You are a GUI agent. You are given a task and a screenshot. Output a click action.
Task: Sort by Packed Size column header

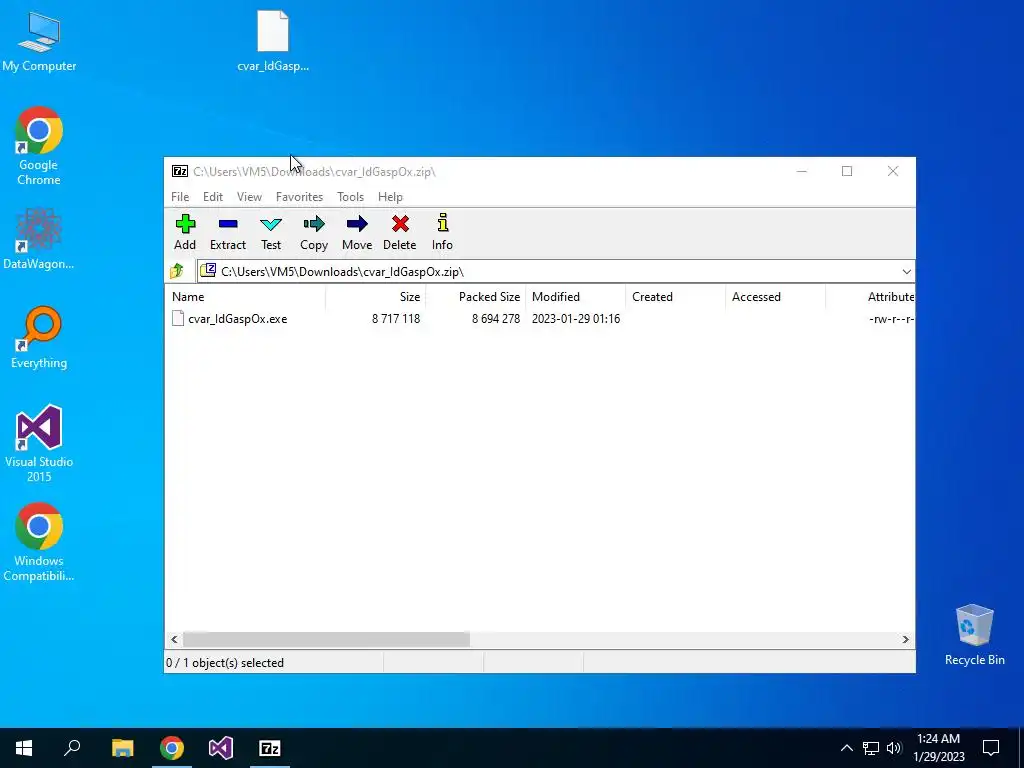tap(475, 296)
